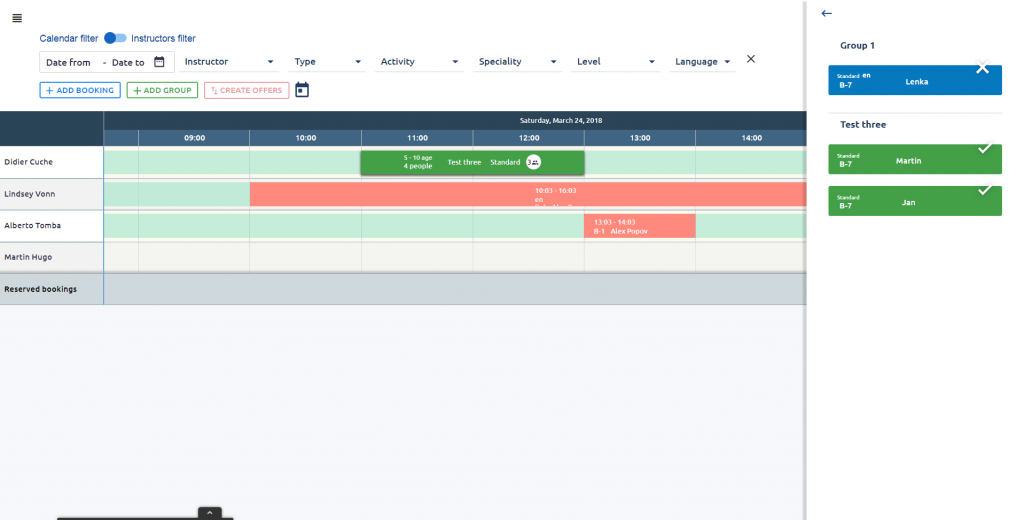The image size is (1024, 520).
Task: Click the Test three panel heading
Action: click(863, 124)
